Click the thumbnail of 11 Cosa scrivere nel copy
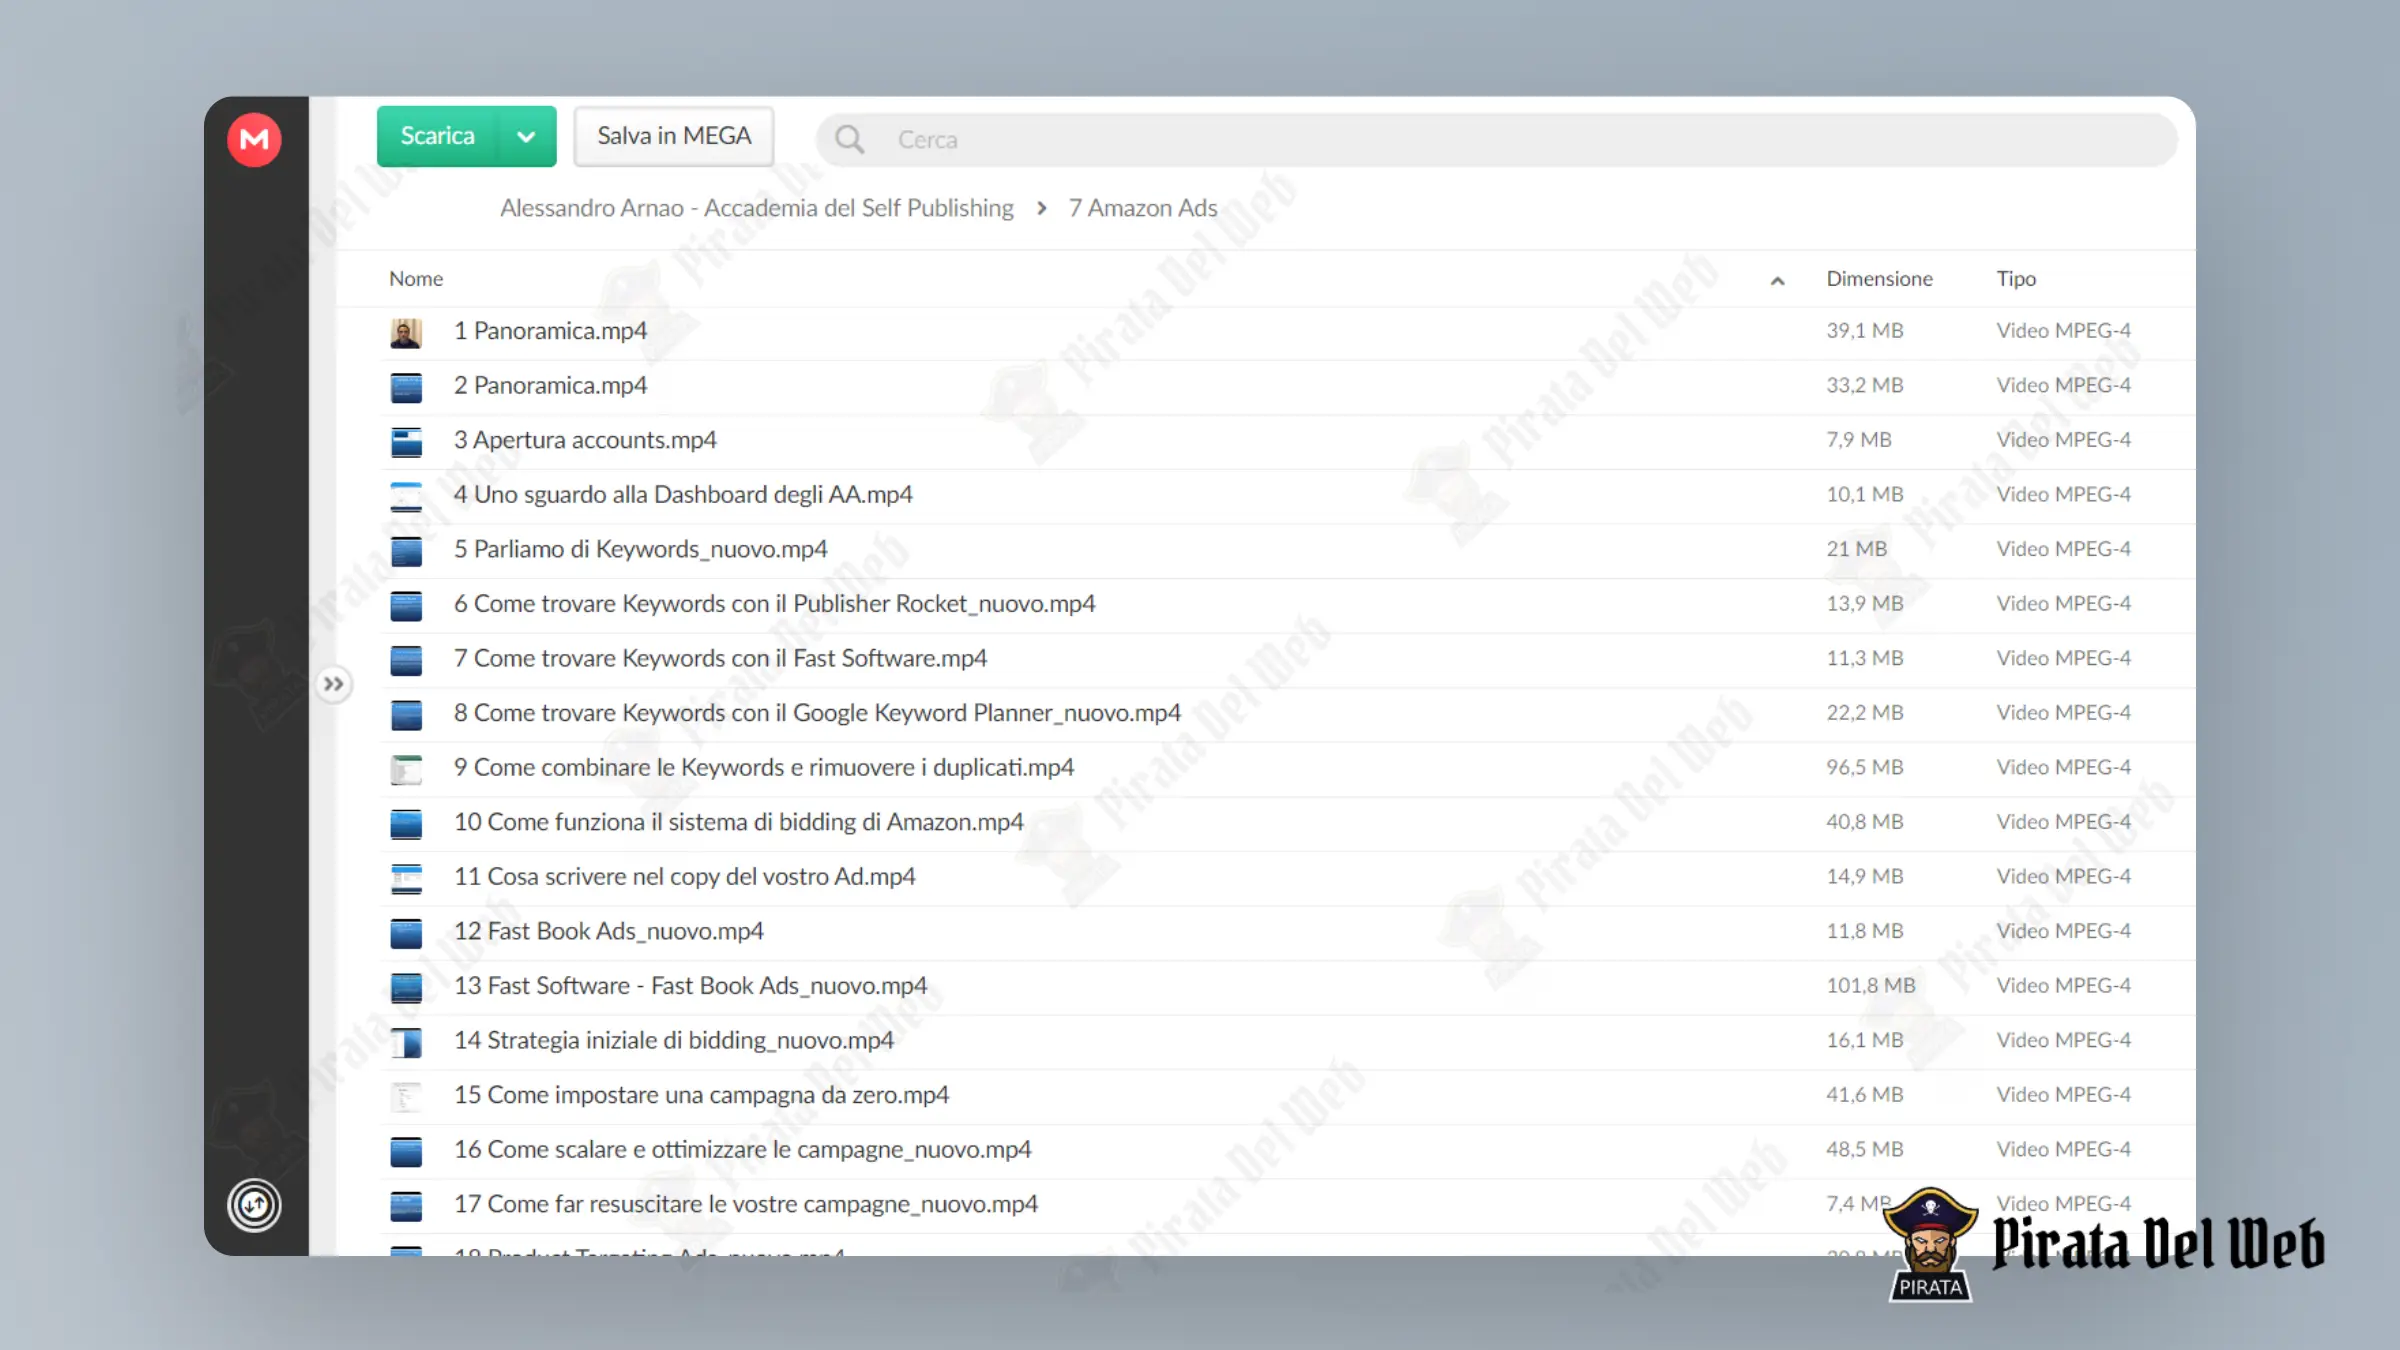Viewport: 2400px width, 1350px height. 406,878
